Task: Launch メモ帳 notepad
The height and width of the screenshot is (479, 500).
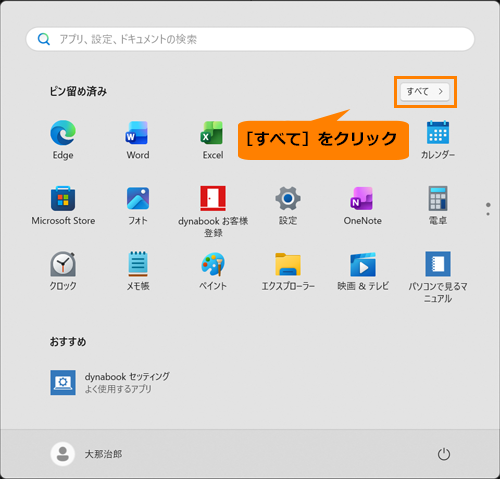Action: 138,264
